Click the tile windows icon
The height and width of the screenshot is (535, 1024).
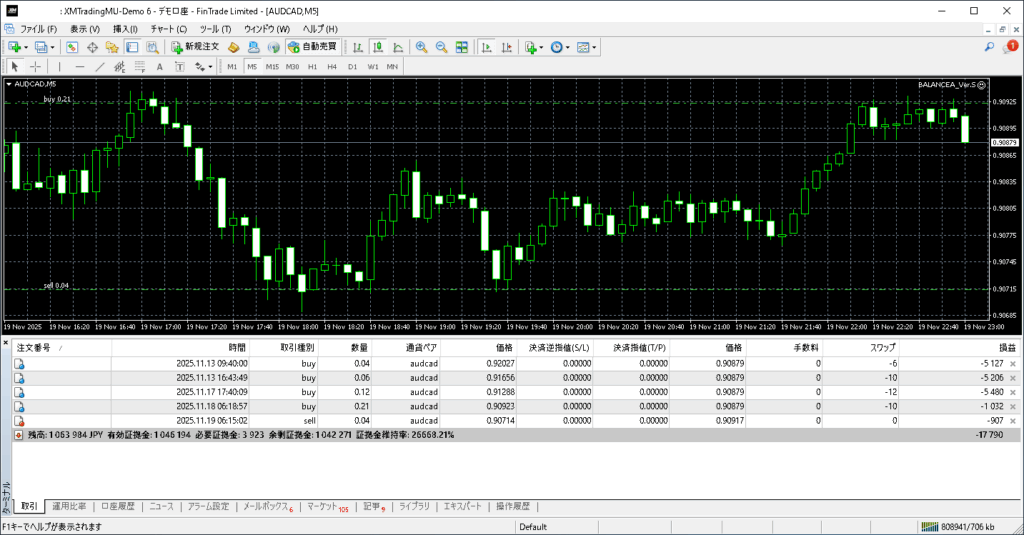point(461,47)
